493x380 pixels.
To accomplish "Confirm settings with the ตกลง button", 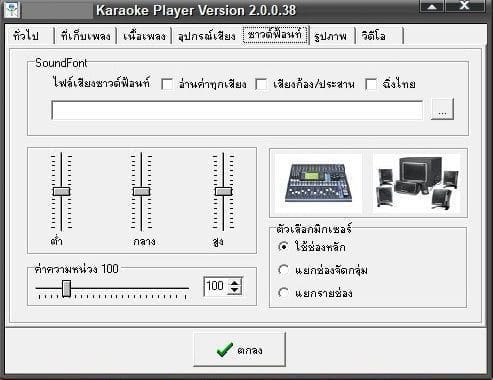I will (239, 350).
